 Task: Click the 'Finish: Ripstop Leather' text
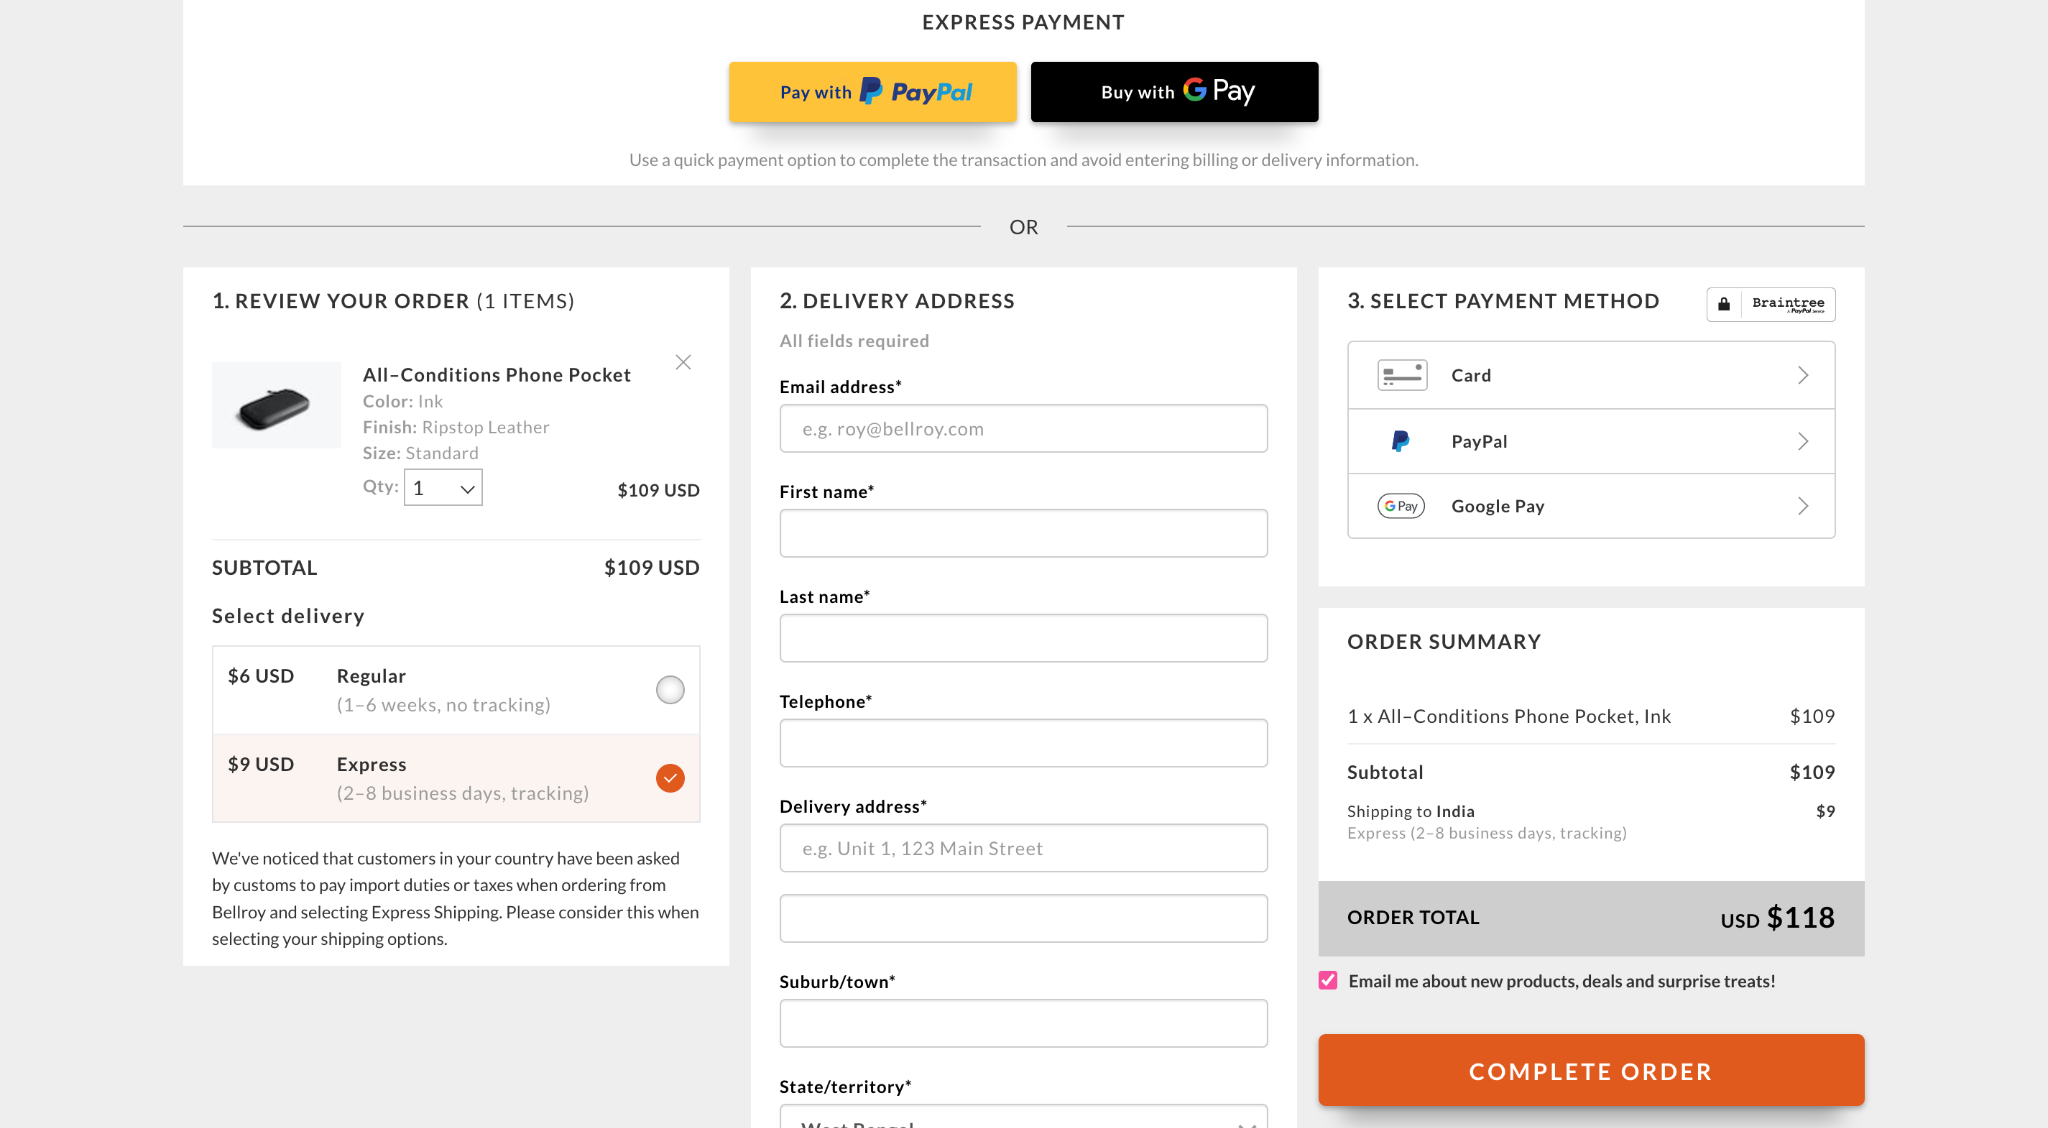point(456,427)
